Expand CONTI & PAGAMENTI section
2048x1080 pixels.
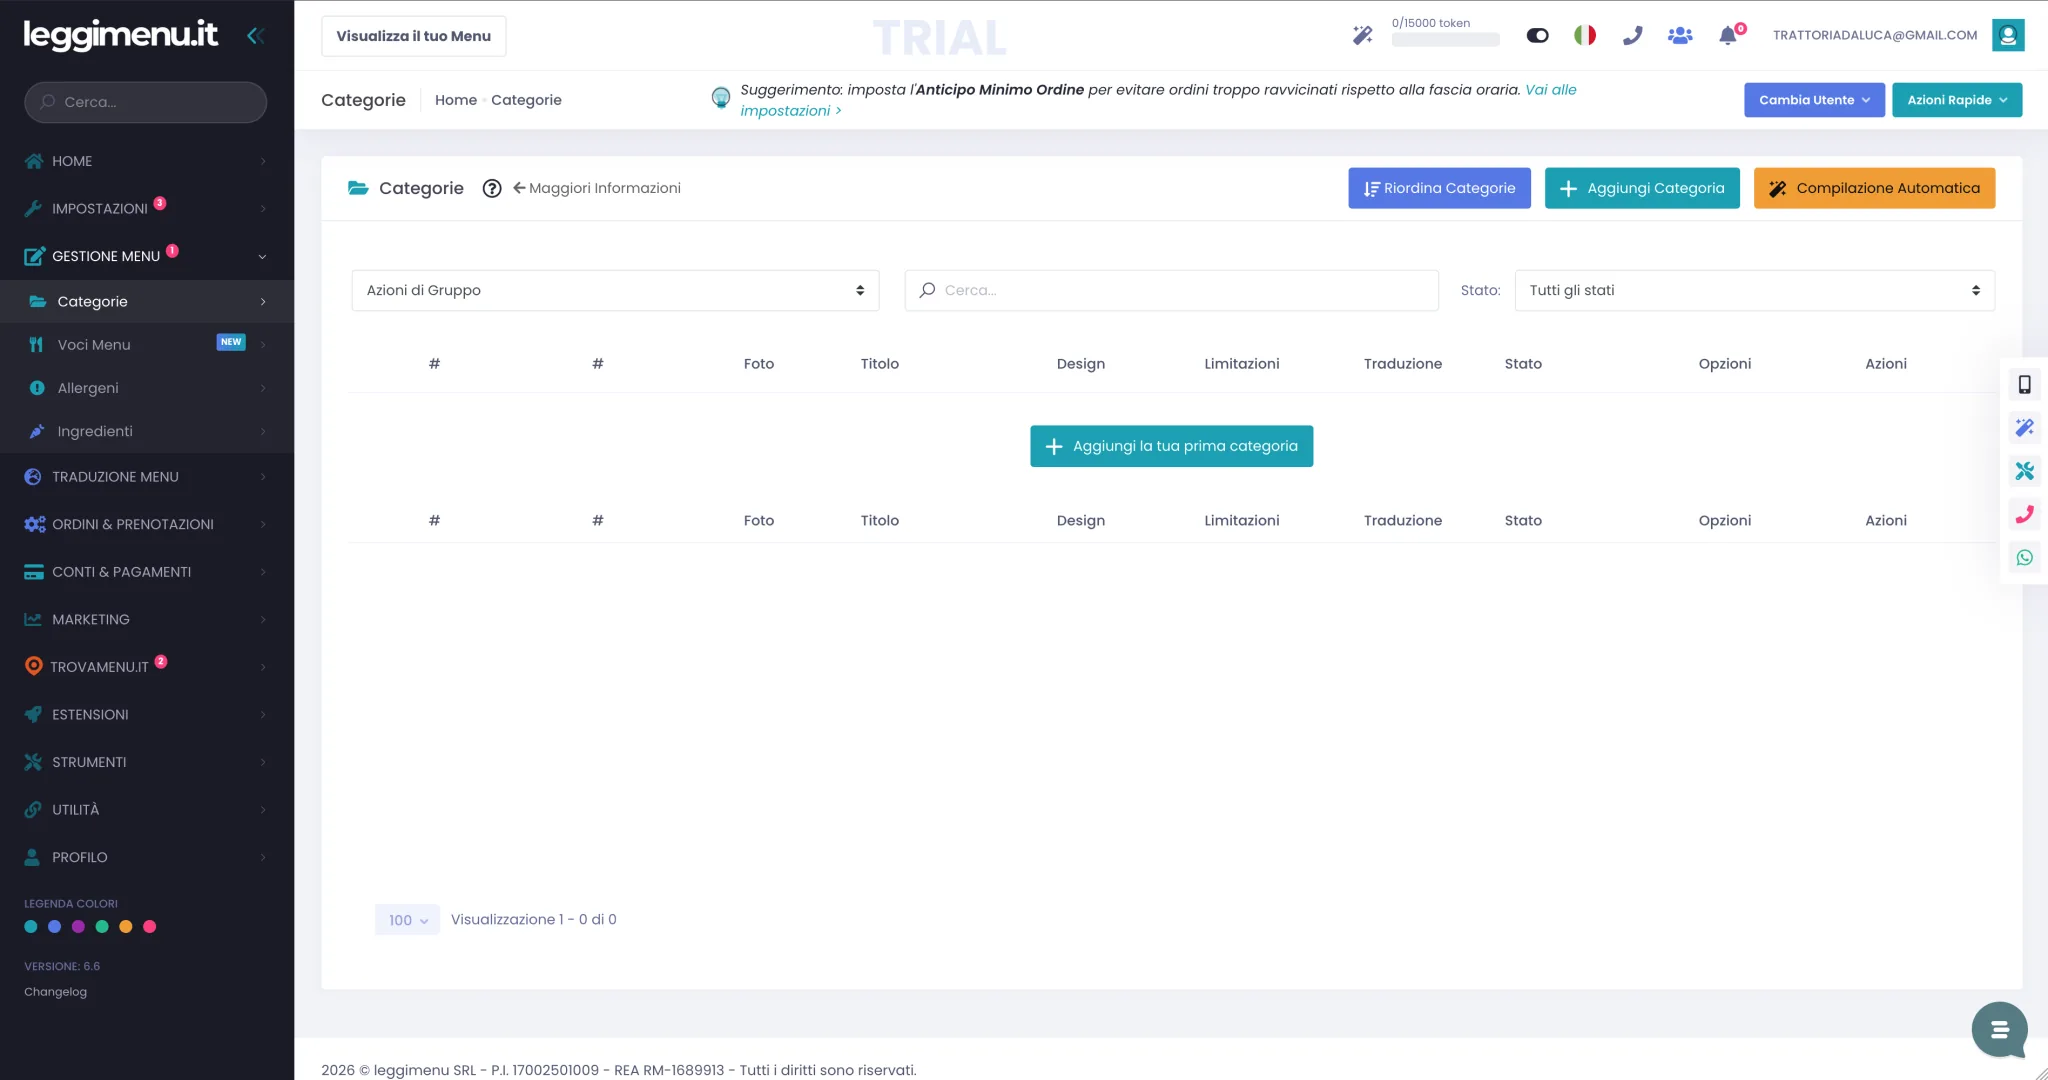point(147,572)
